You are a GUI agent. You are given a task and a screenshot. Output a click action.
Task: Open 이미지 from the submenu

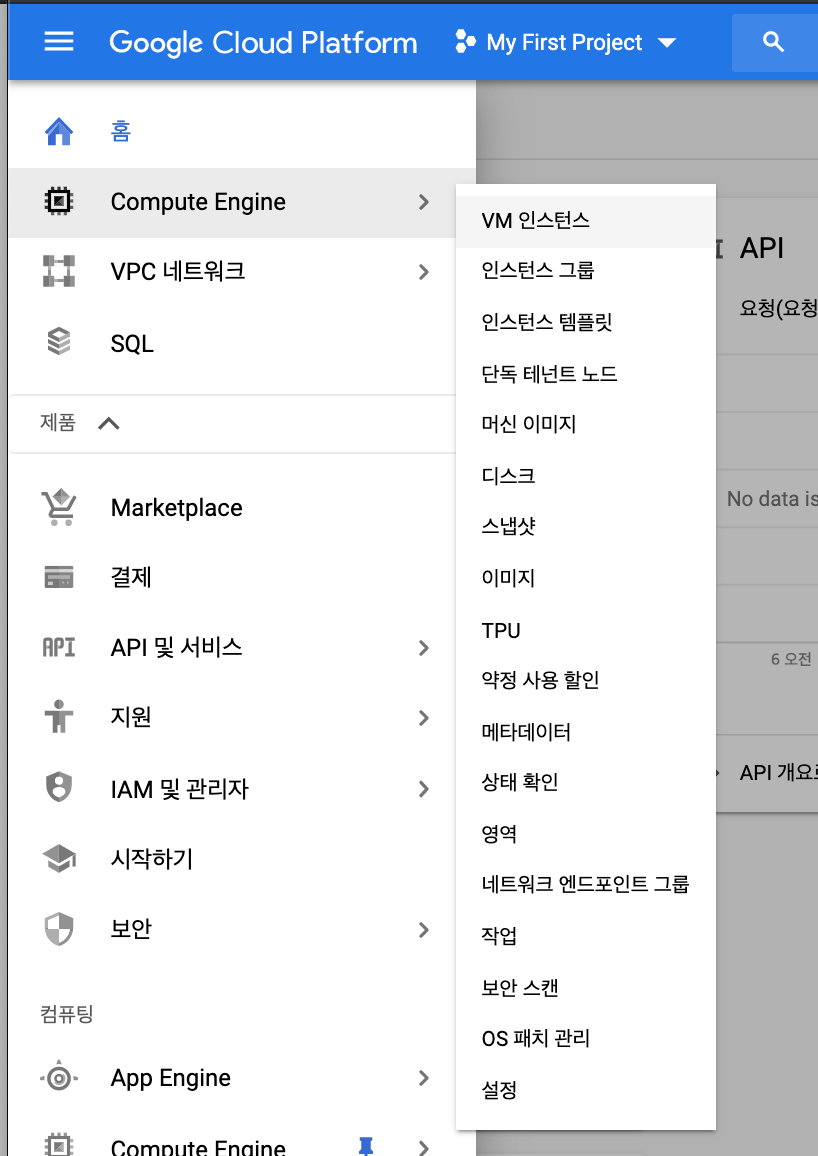586,578
